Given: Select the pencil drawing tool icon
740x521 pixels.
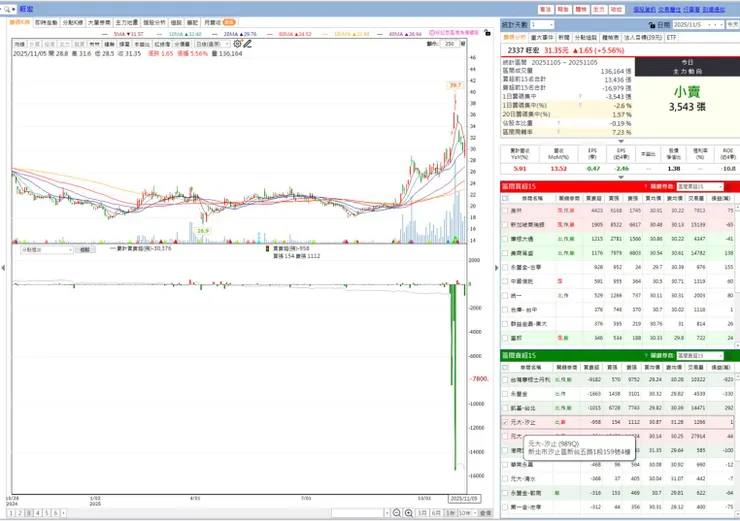Looking at the screenshot, I should coord(247,43).
